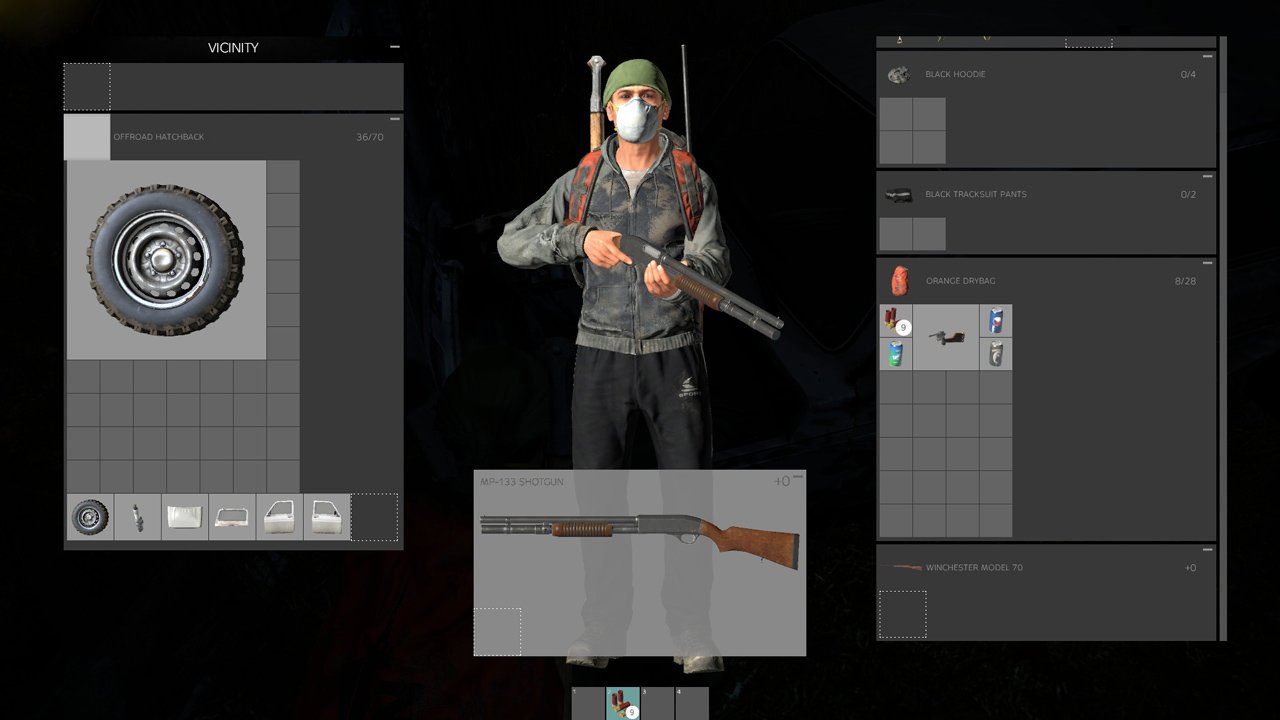
Task: Select shotgun shells in quickbar slot 2
Action: coord(623,703)
